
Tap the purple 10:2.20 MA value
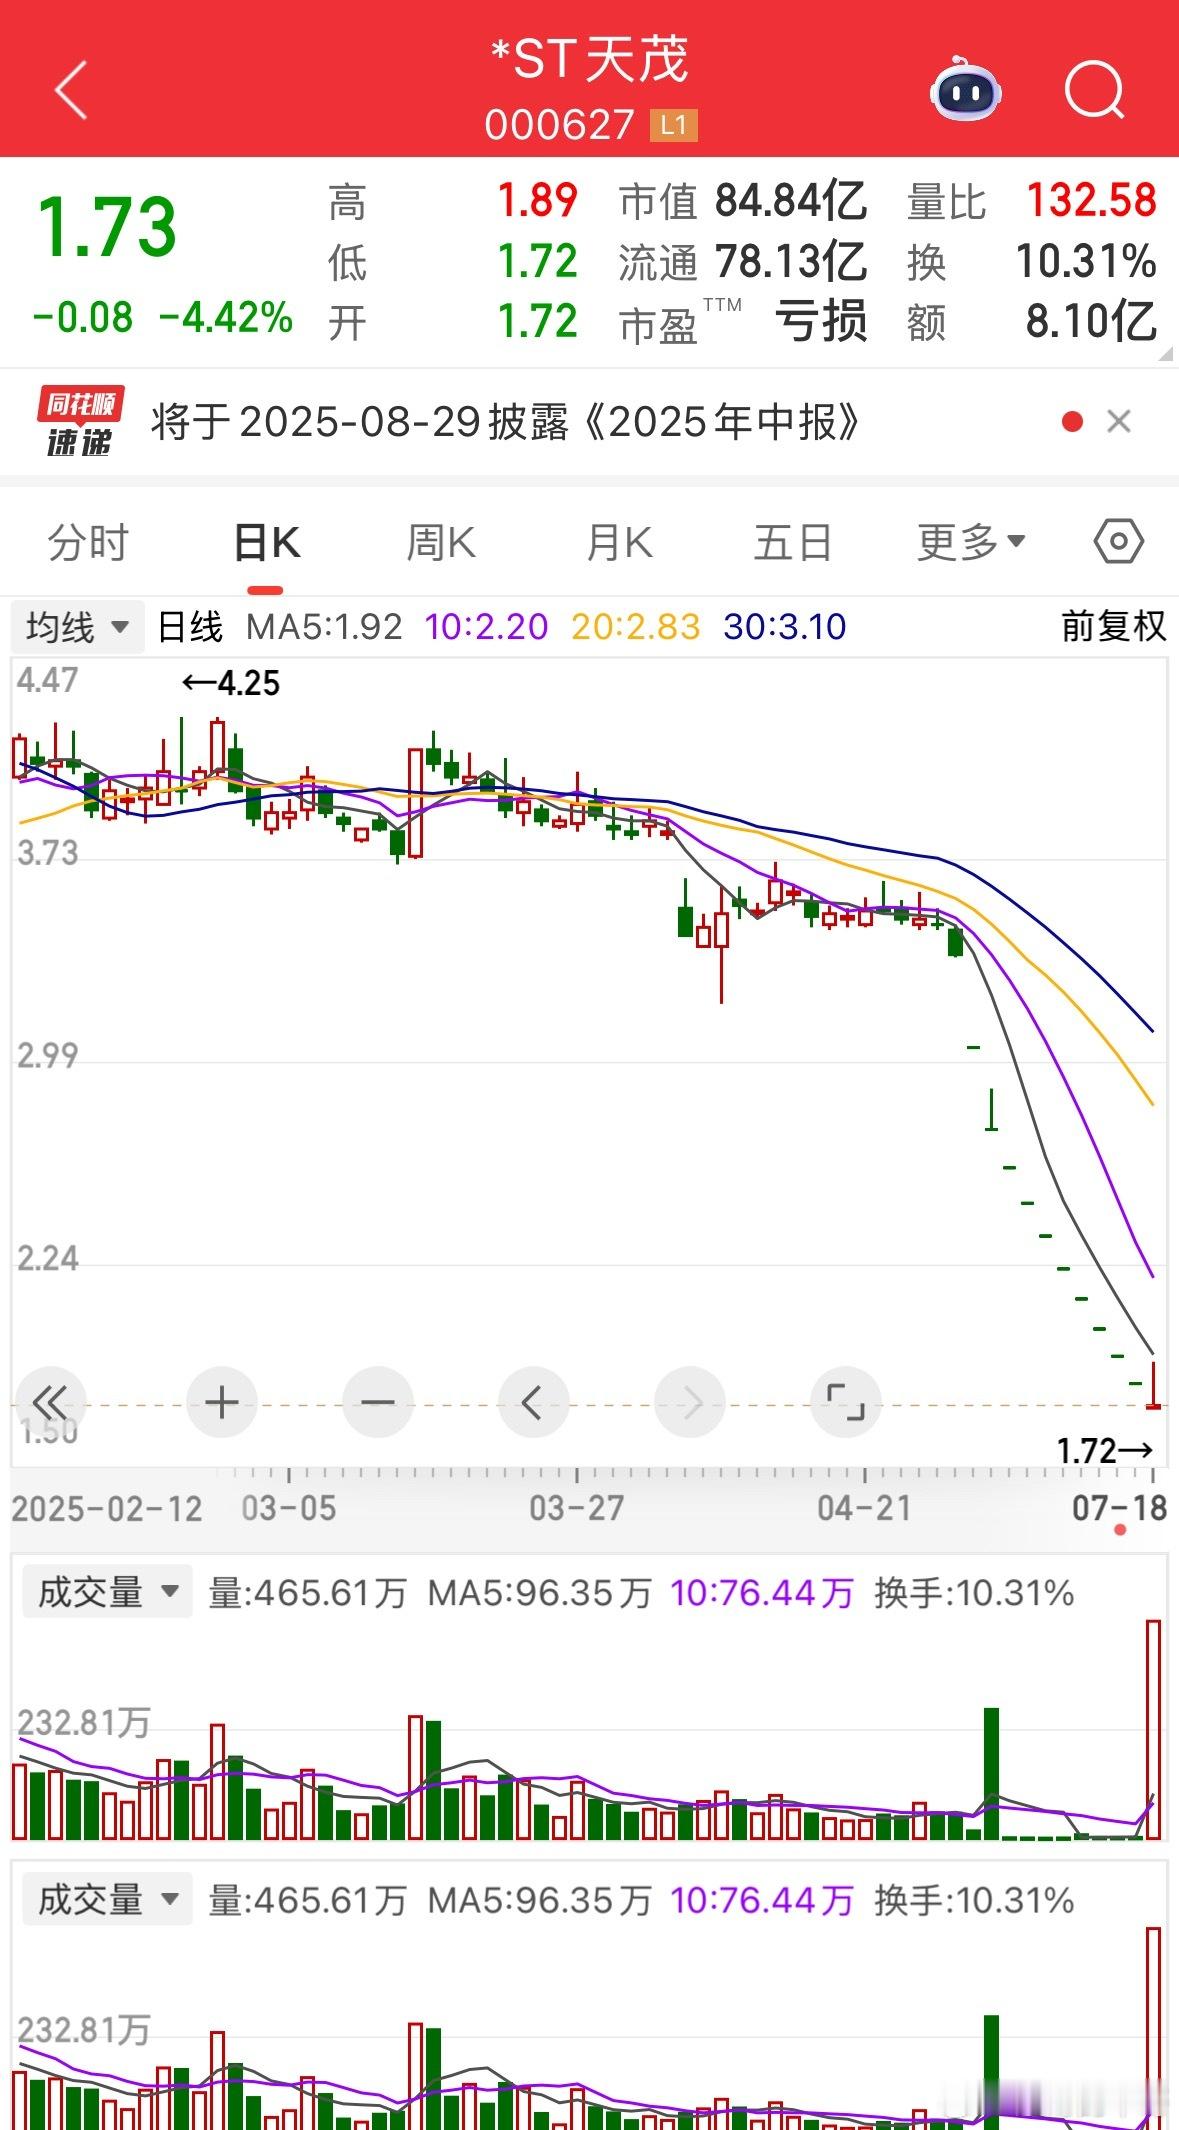[x=486, y=627]
